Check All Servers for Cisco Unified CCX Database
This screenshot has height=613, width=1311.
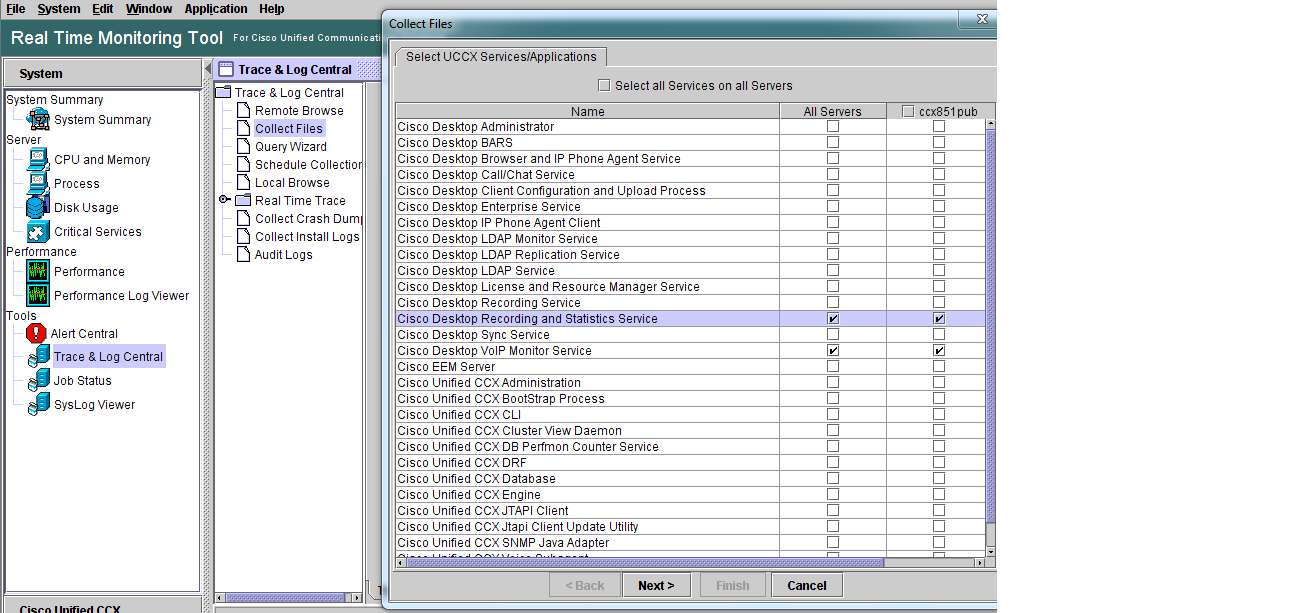click(833, 479)
